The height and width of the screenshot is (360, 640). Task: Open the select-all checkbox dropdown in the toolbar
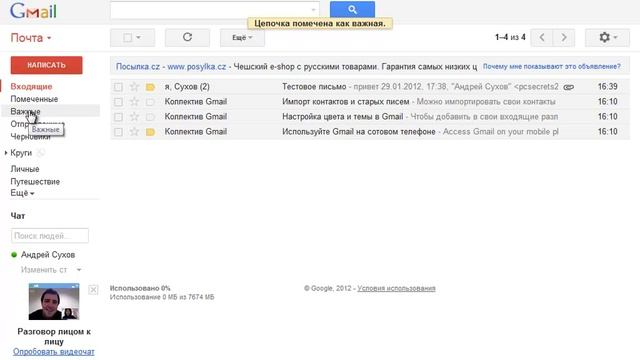click(132, 38)
